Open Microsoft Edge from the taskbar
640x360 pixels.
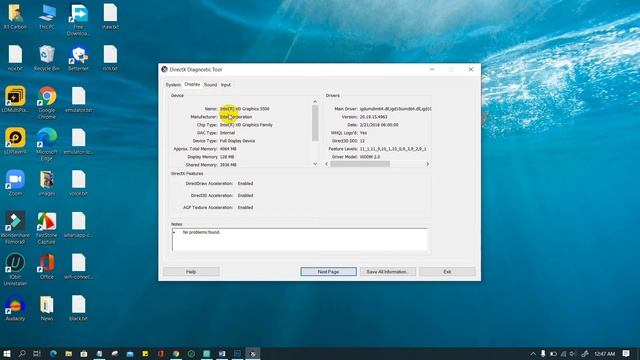(53, 353)
